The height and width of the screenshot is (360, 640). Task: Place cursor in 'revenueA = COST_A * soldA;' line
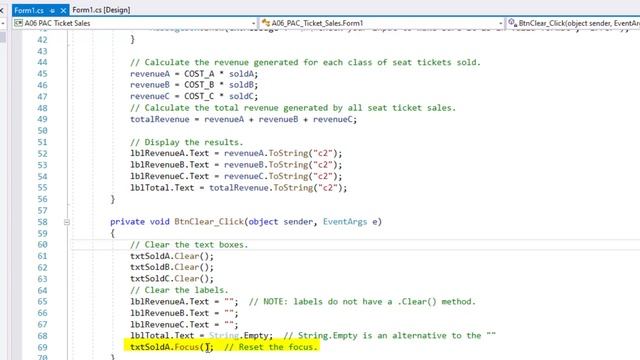click(x=194, y=74)
